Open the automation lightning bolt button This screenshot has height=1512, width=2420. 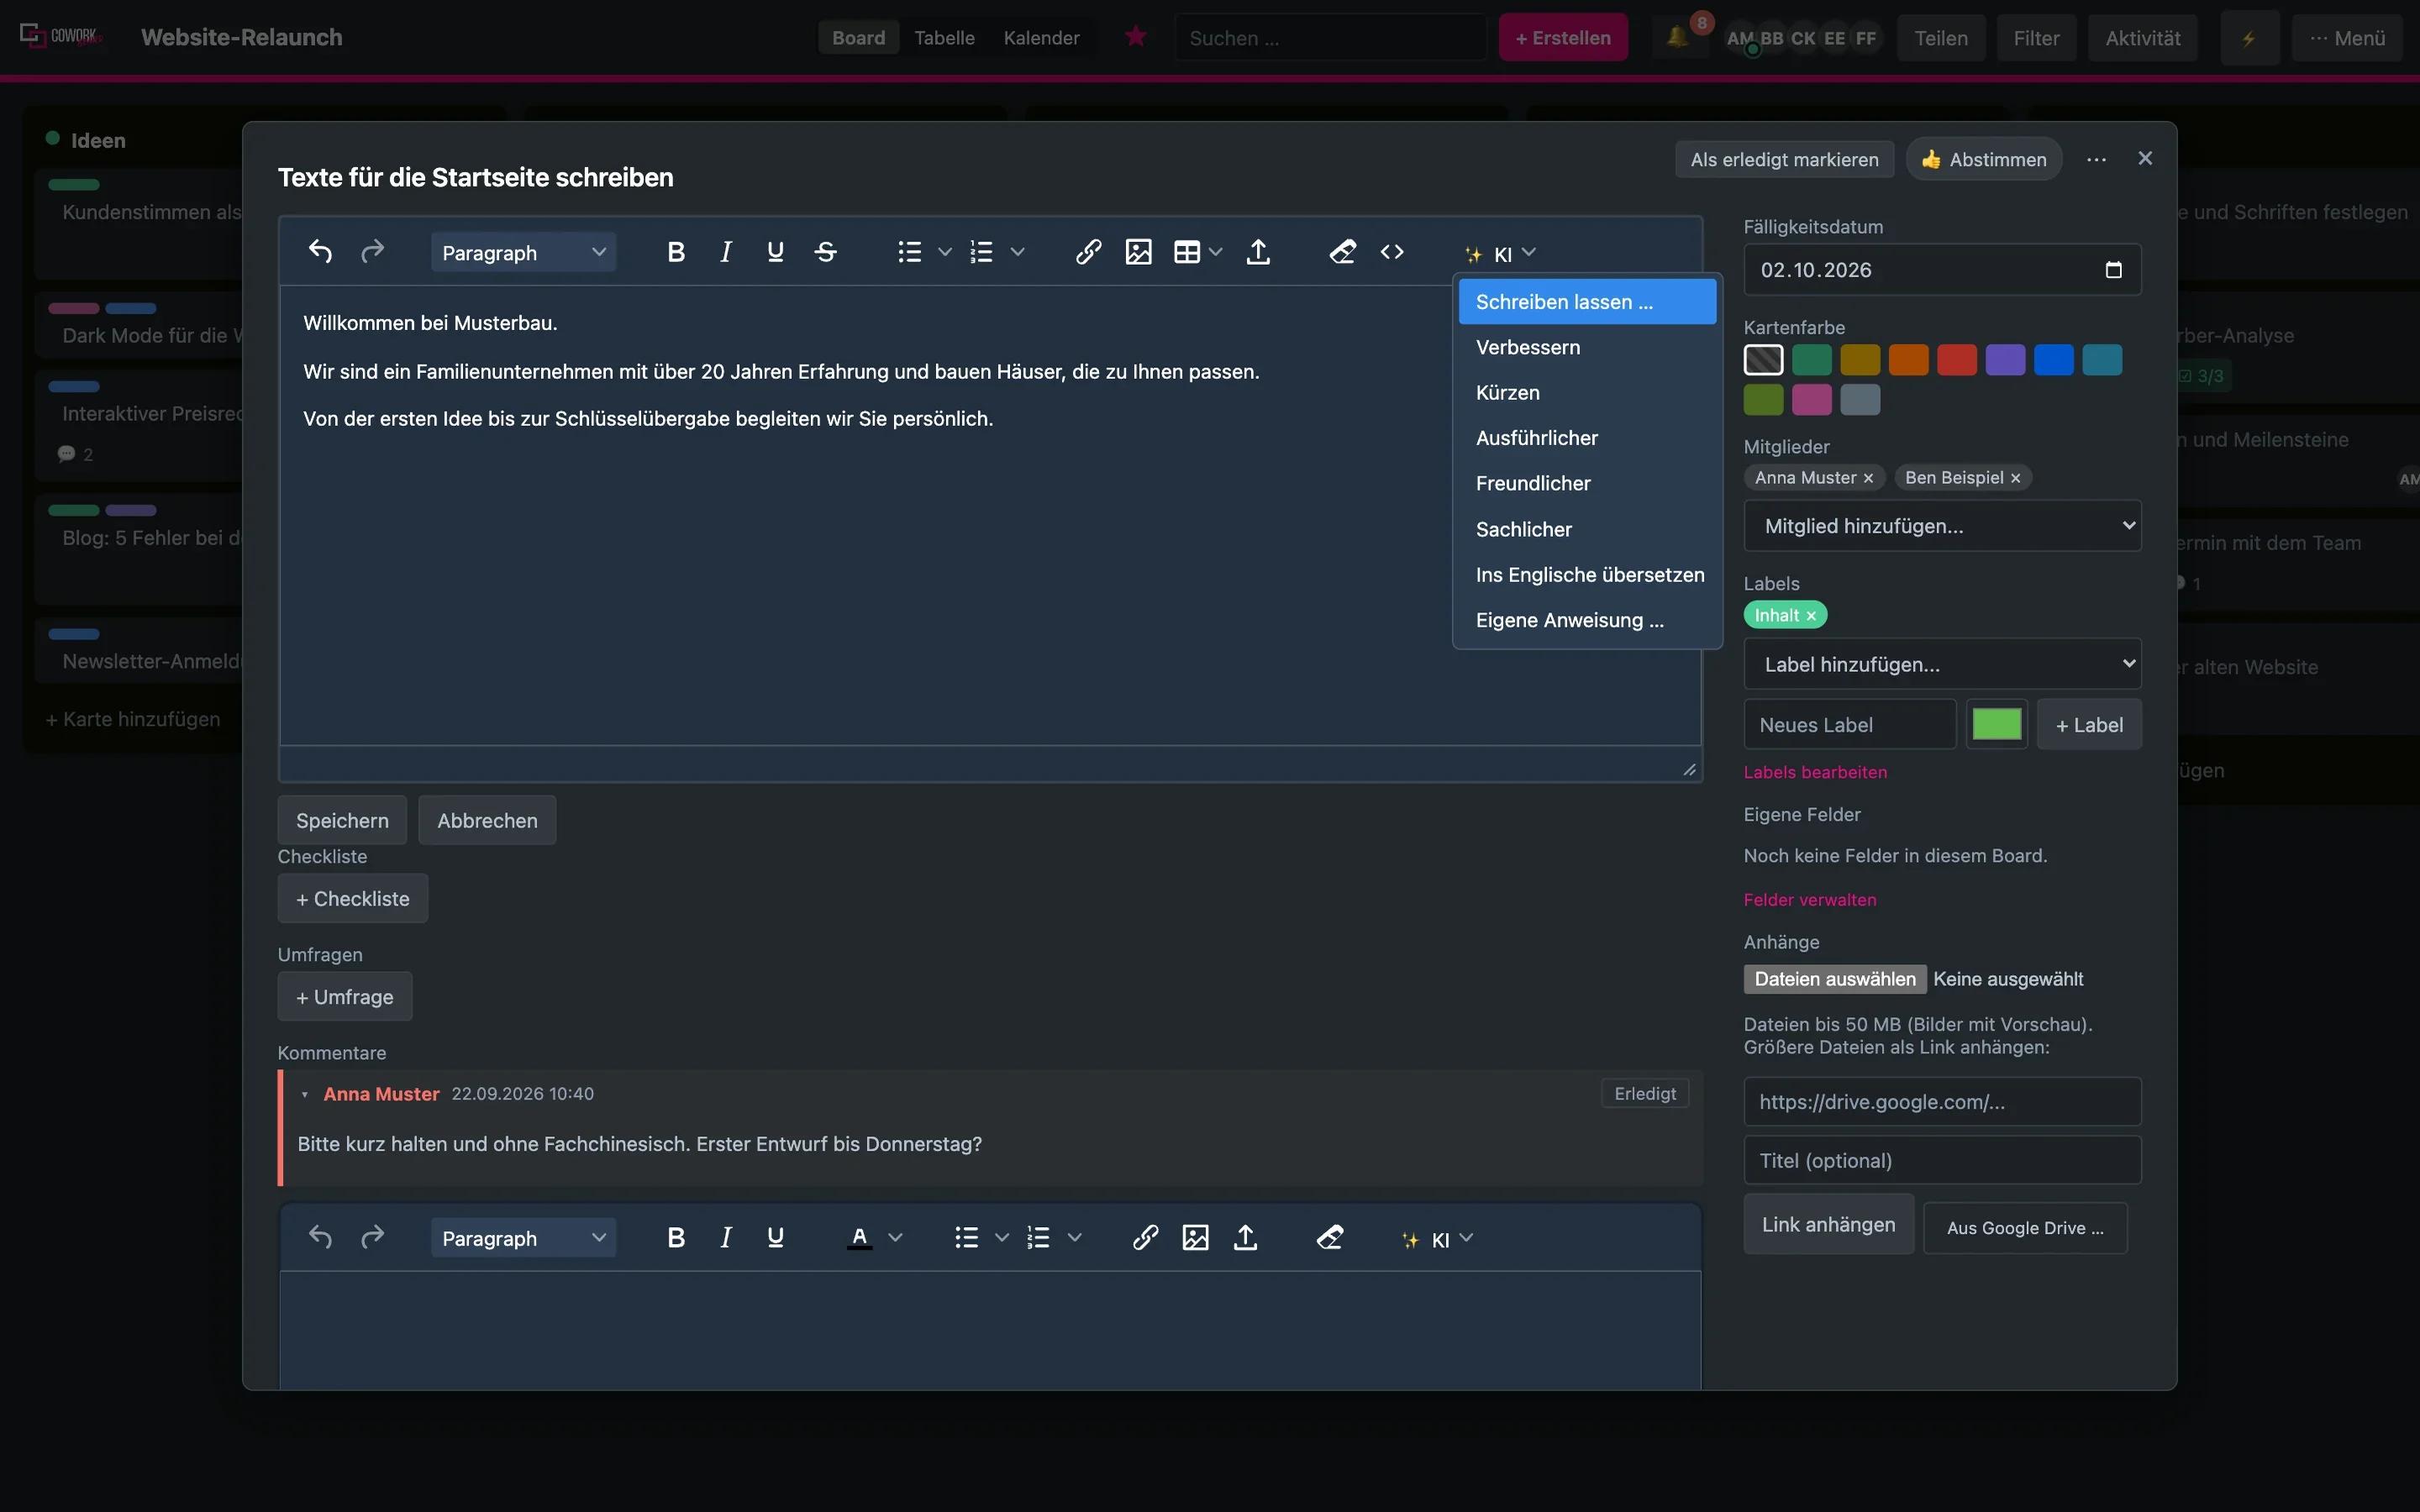tap(2249, 38)
